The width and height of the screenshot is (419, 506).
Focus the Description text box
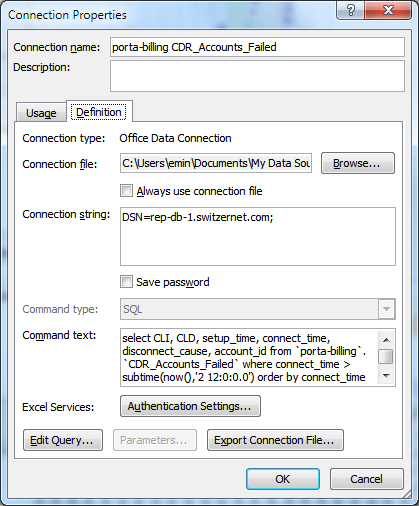257,76
